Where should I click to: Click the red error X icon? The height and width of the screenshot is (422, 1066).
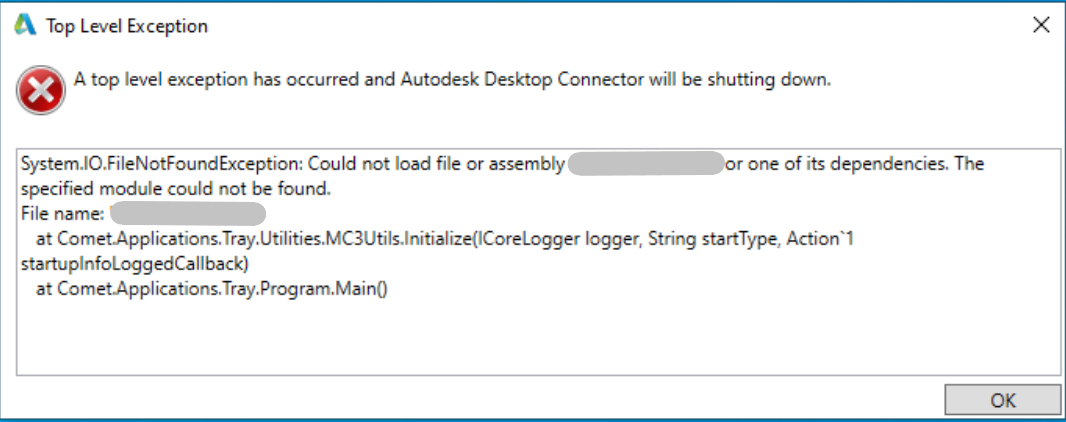[39, 93]
